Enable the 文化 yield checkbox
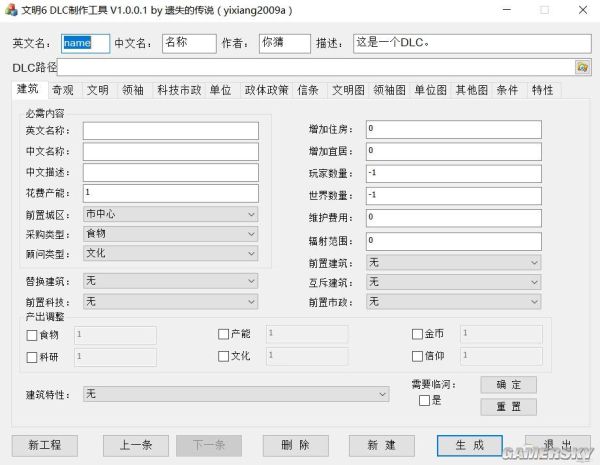Viewport: 600px width, 465px height. (x=223, y=356)
